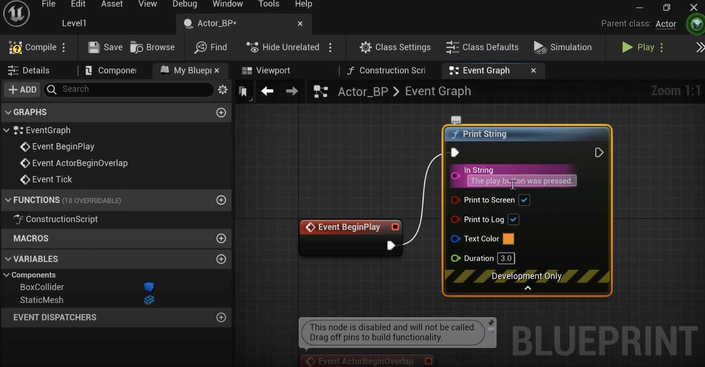705x367 pixels.
Task: Add a new function with plus icon
Action: [x=221, y=200]
